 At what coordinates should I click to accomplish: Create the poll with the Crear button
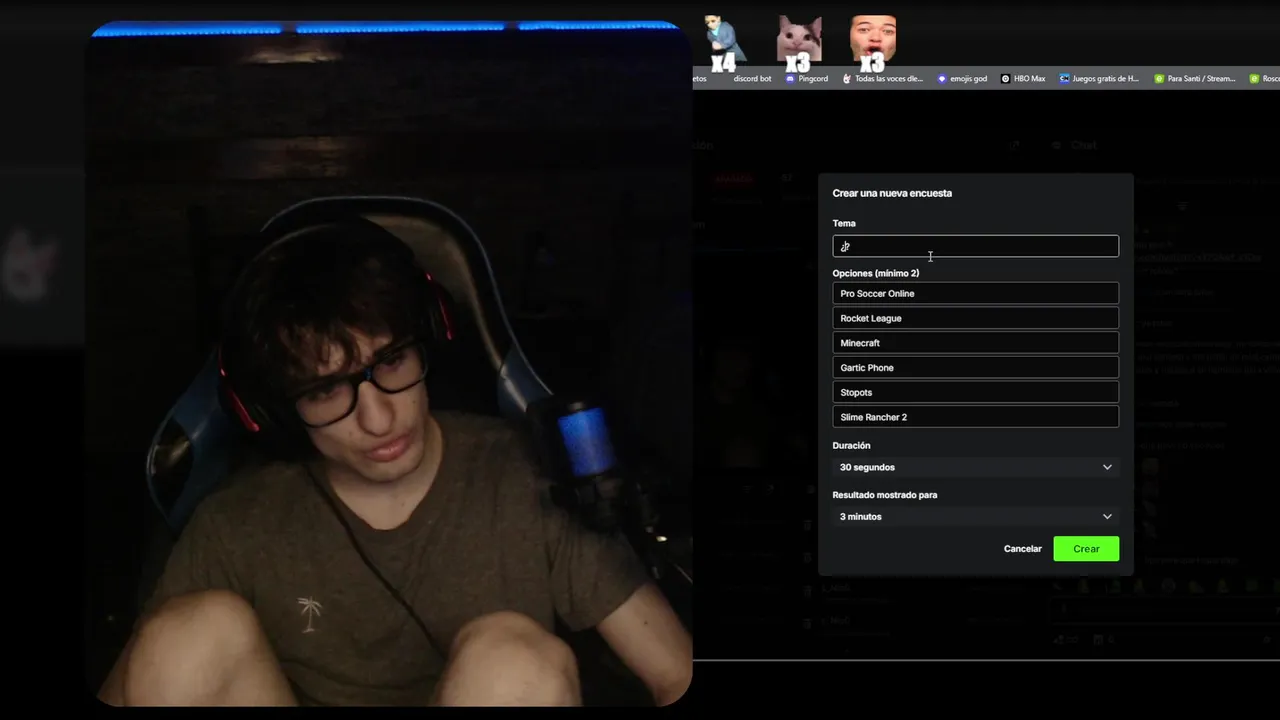click(x=1086, y=549)
